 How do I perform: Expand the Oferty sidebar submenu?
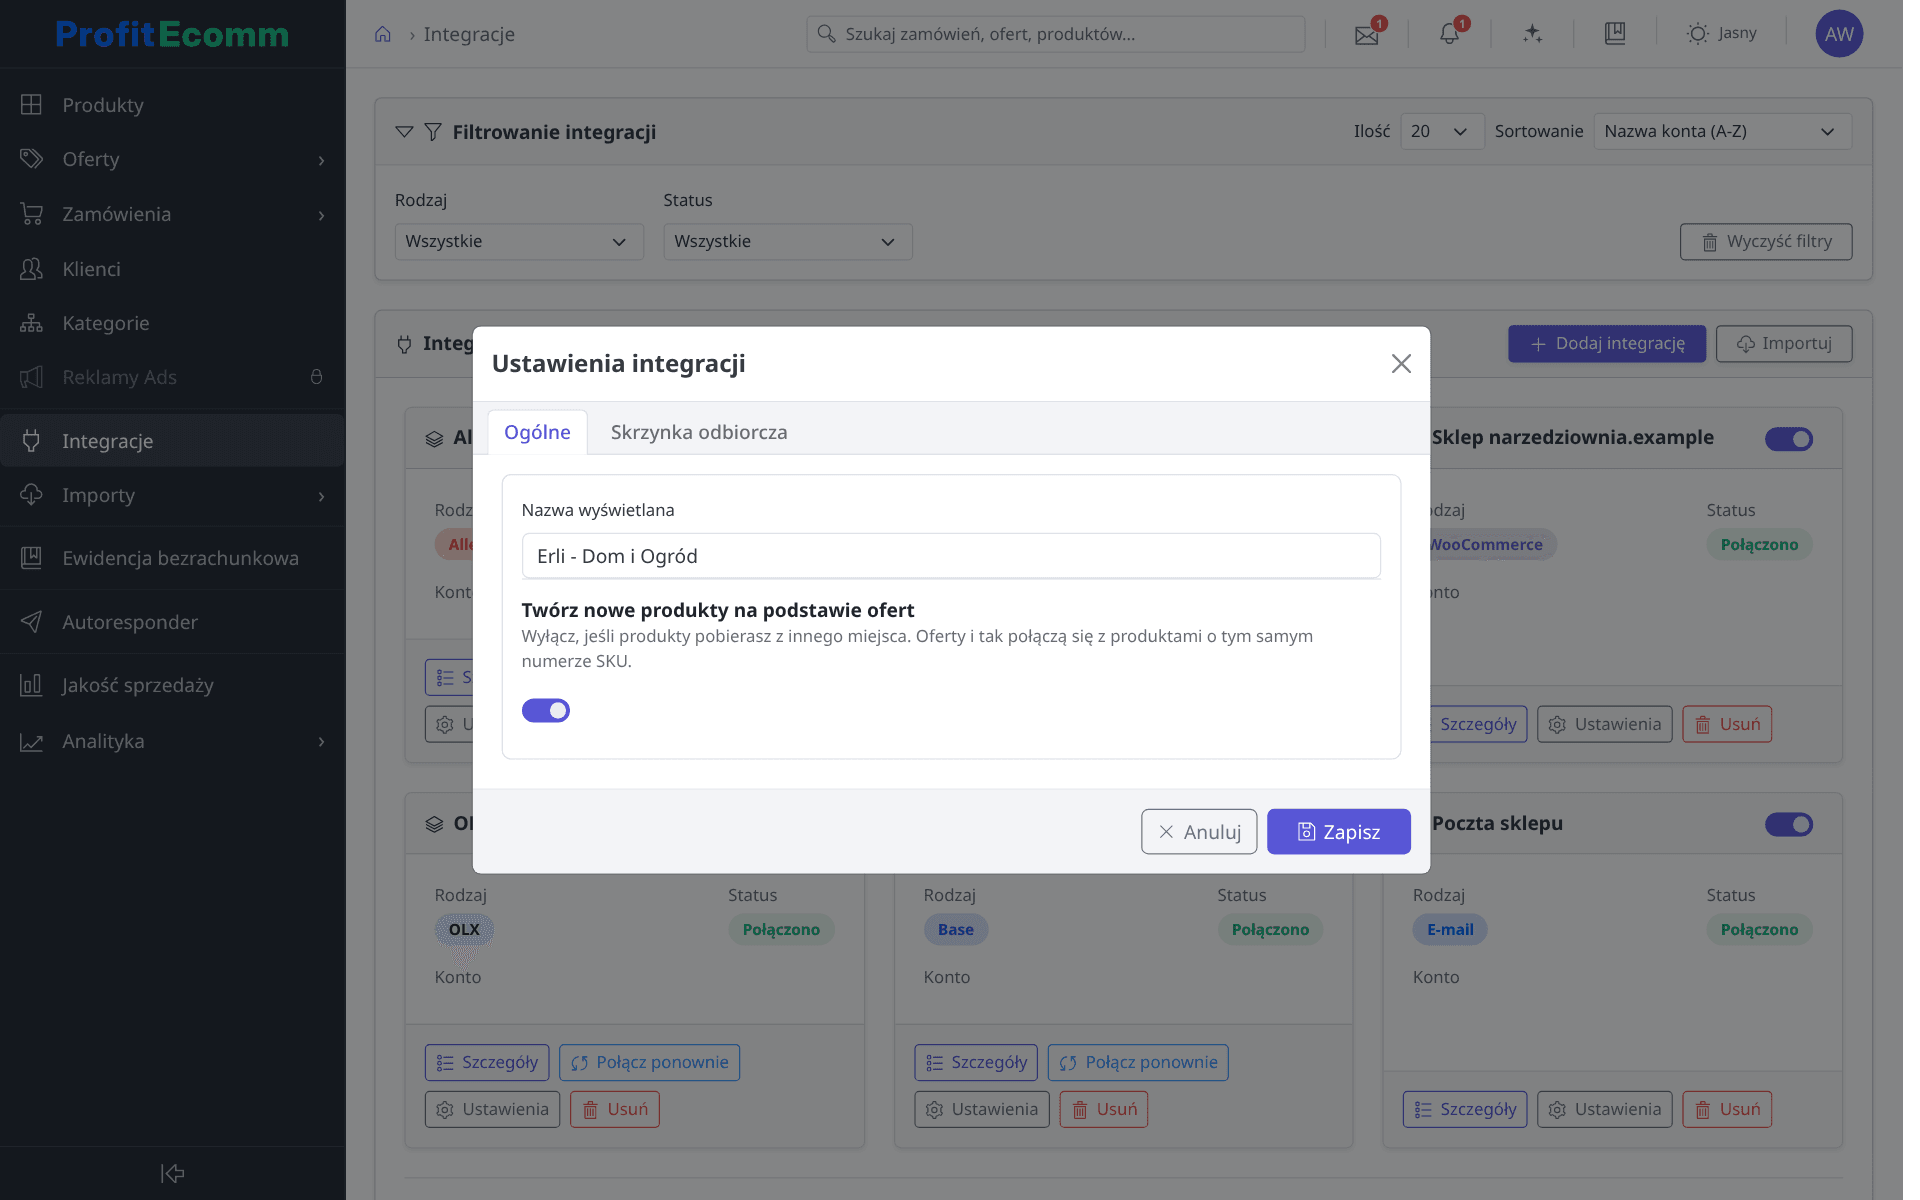pos(321,160)
